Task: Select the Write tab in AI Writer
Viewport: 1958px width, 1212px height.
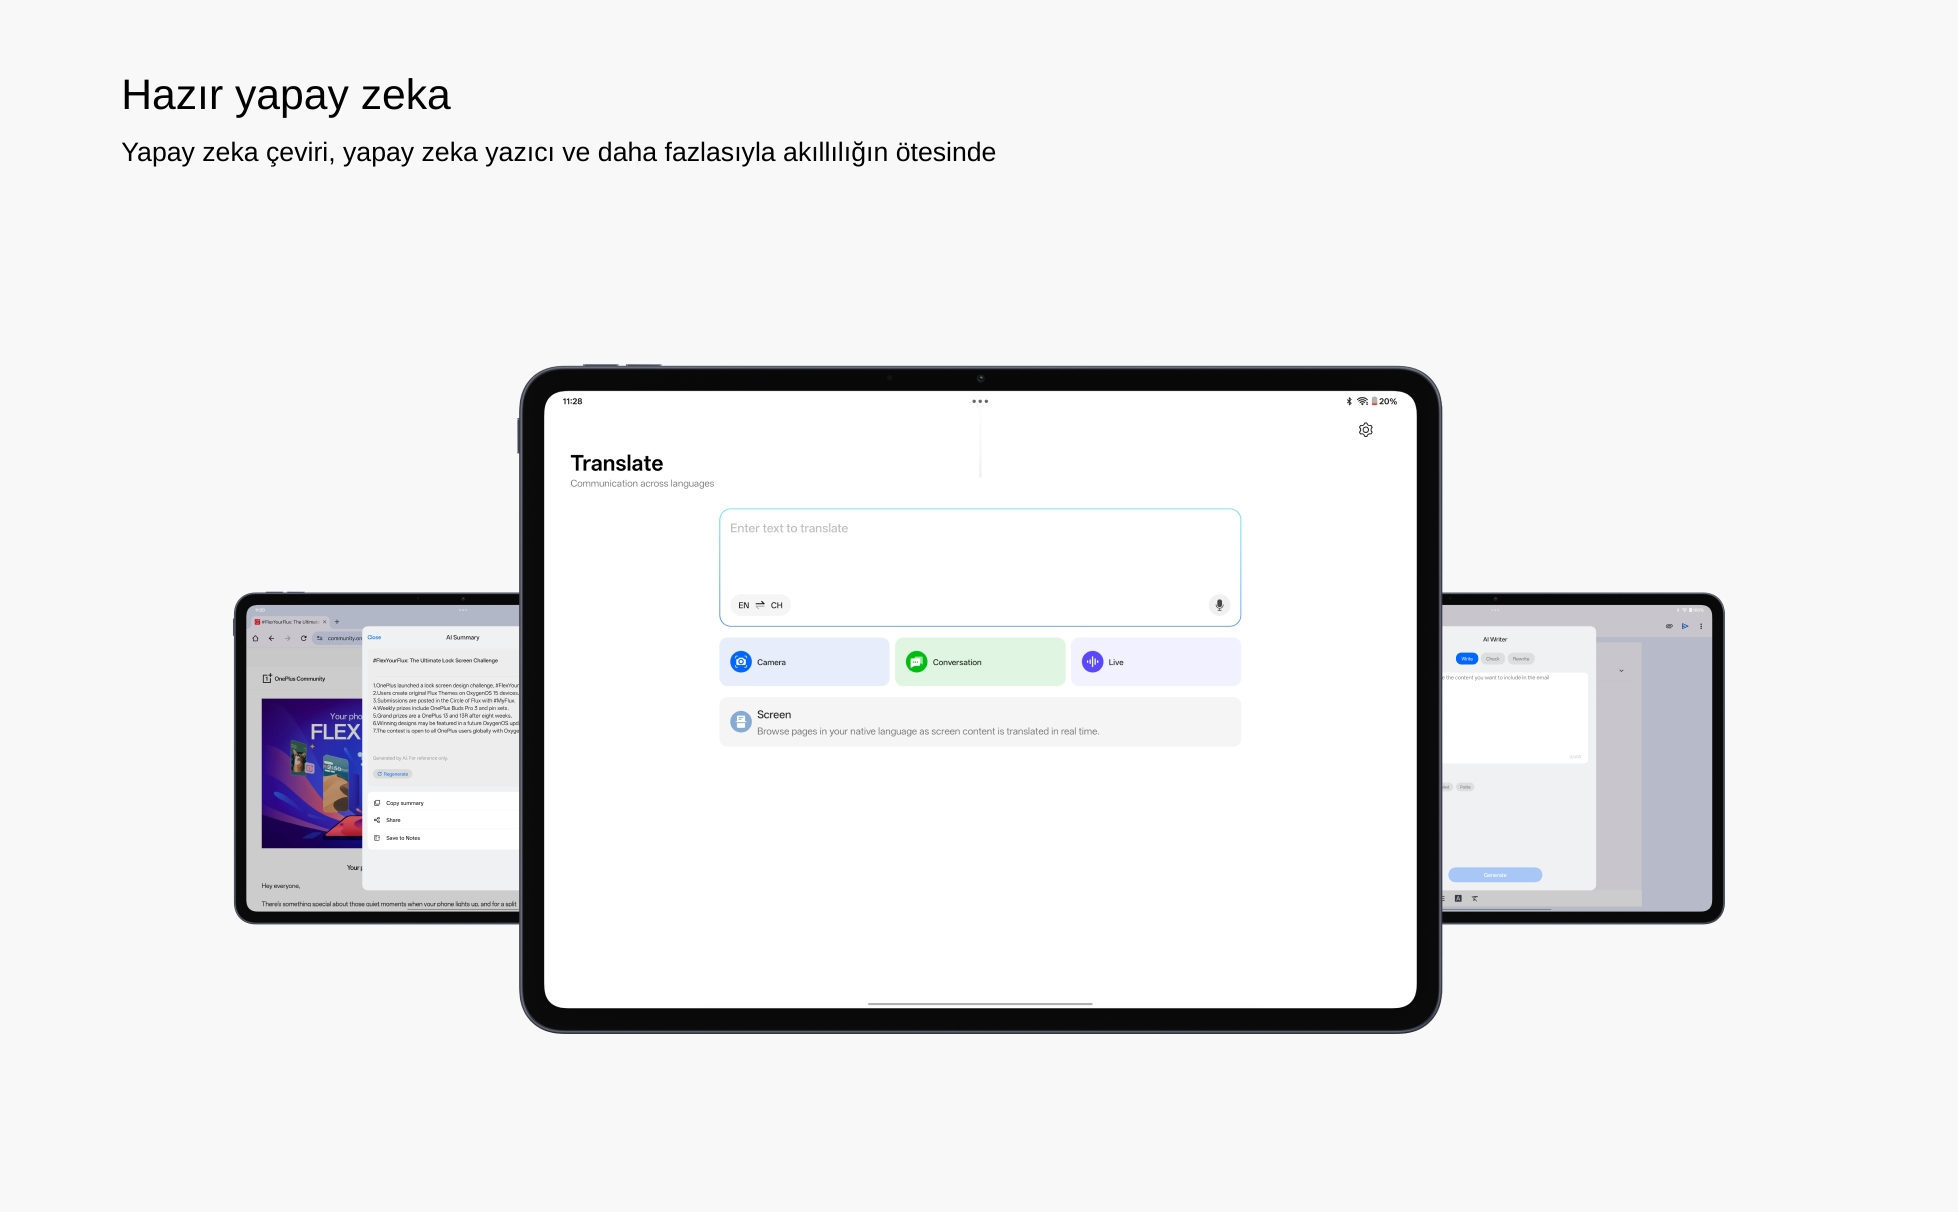Action: point(1466,659)
